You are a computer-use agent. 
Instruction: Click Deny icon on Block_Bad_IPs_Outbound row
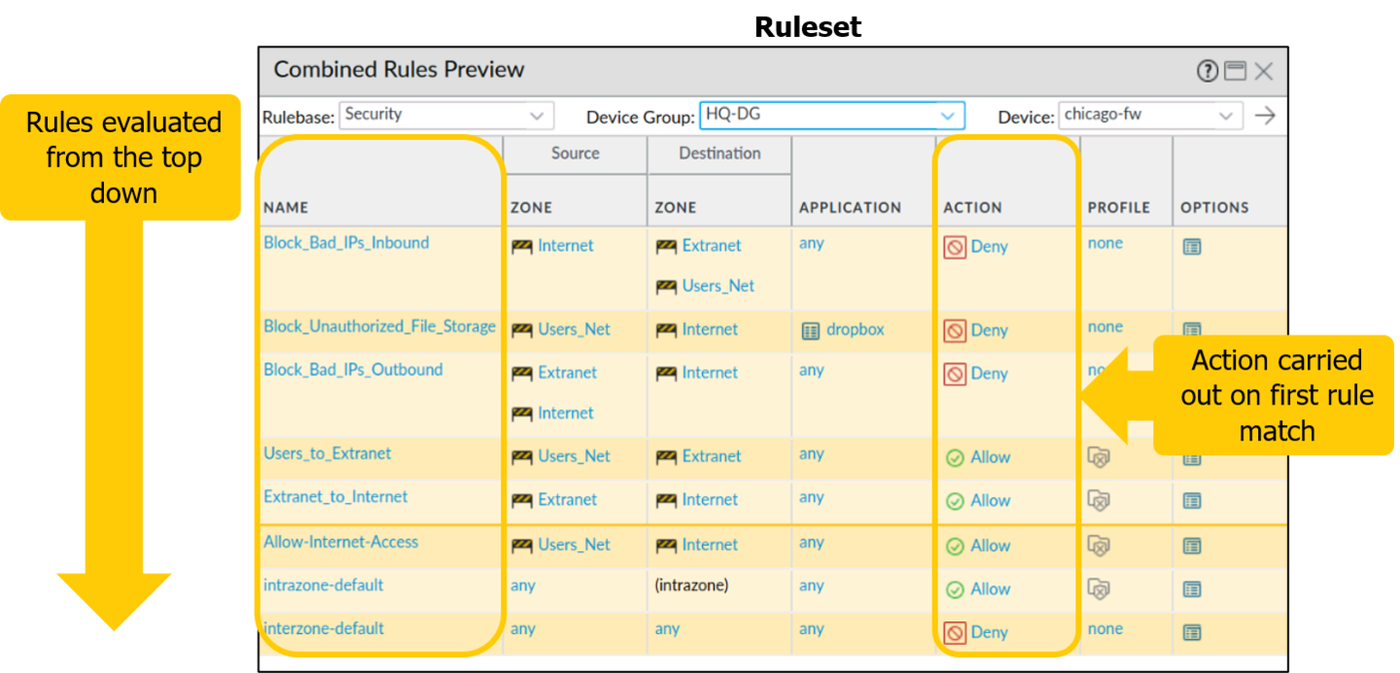point(955,374)
